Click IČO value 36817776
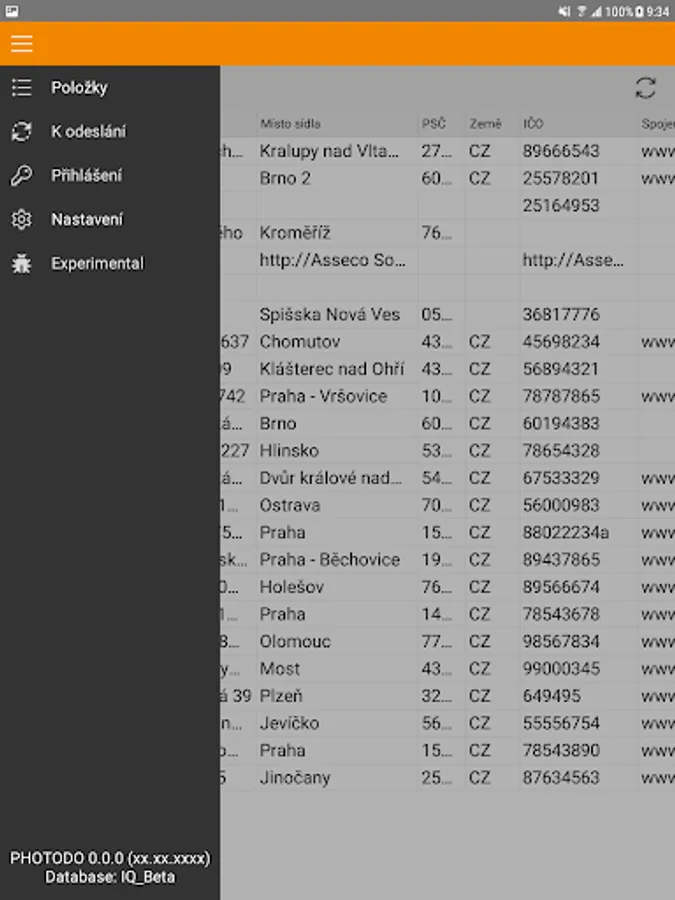Viewport: 675px width, 900px height. [561, 315]
